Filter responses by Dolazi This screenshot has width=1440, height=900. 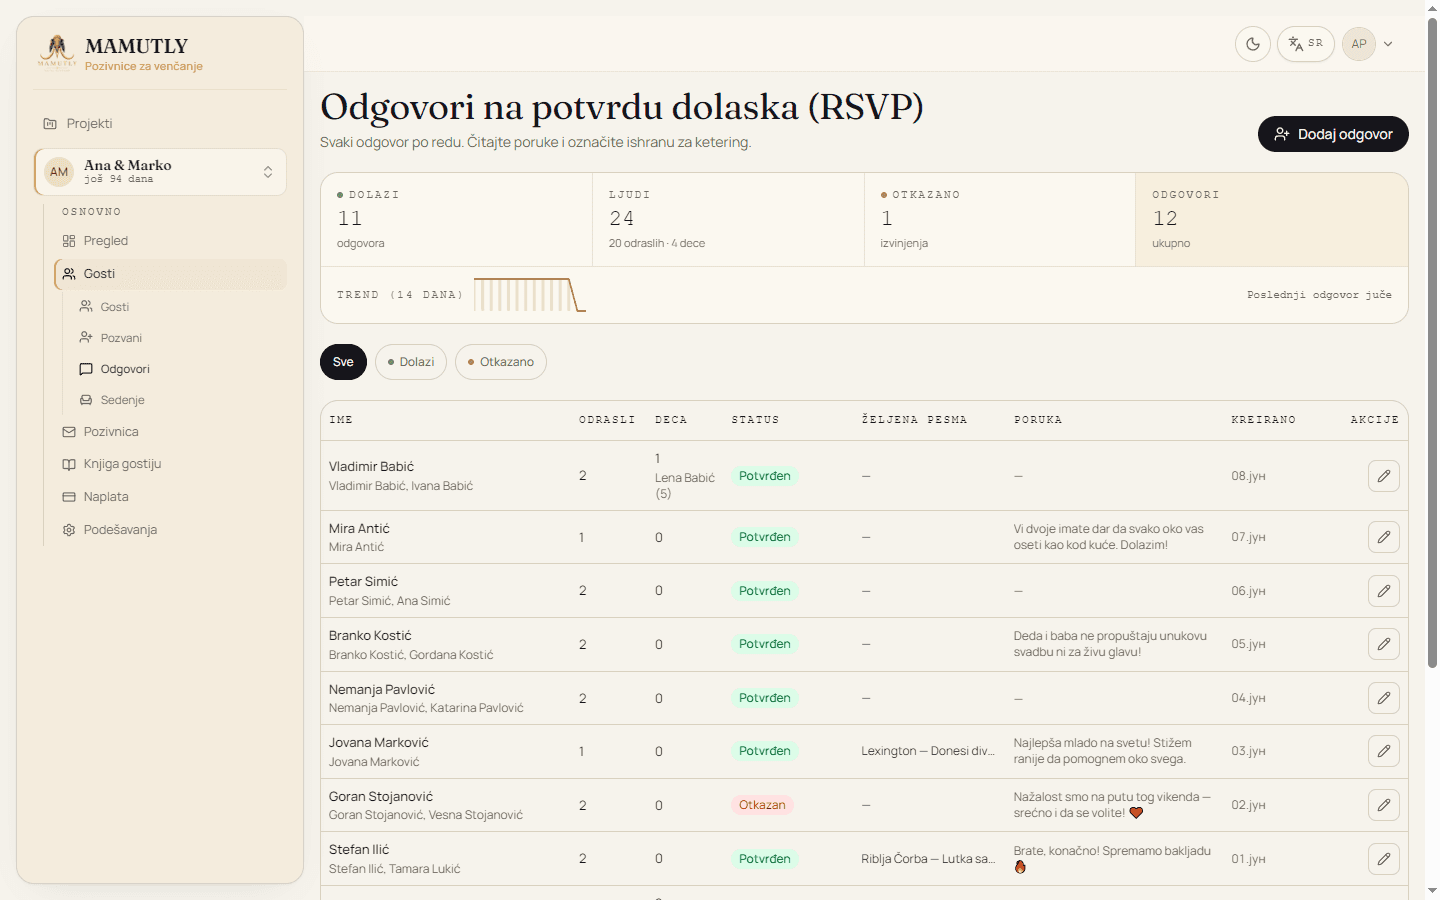[411, 362]
